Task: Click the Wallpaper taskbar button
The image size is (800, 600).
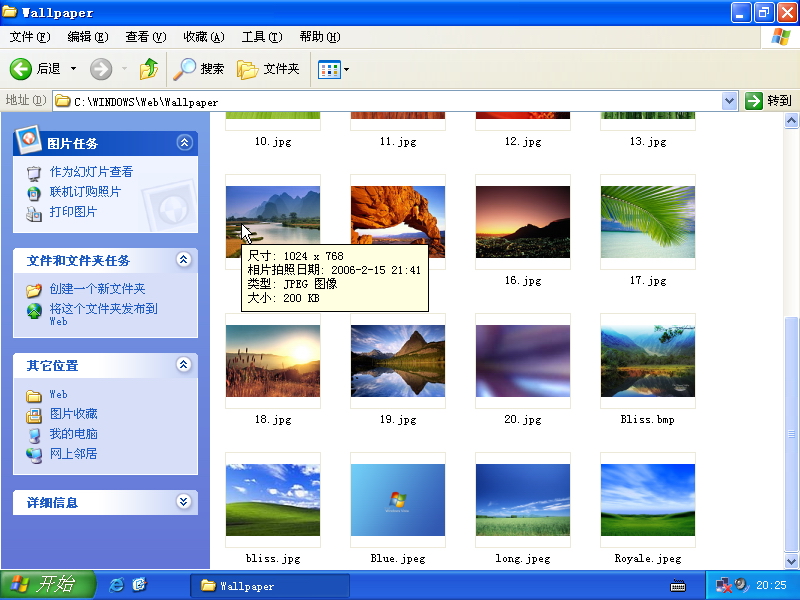Action: 270,586
